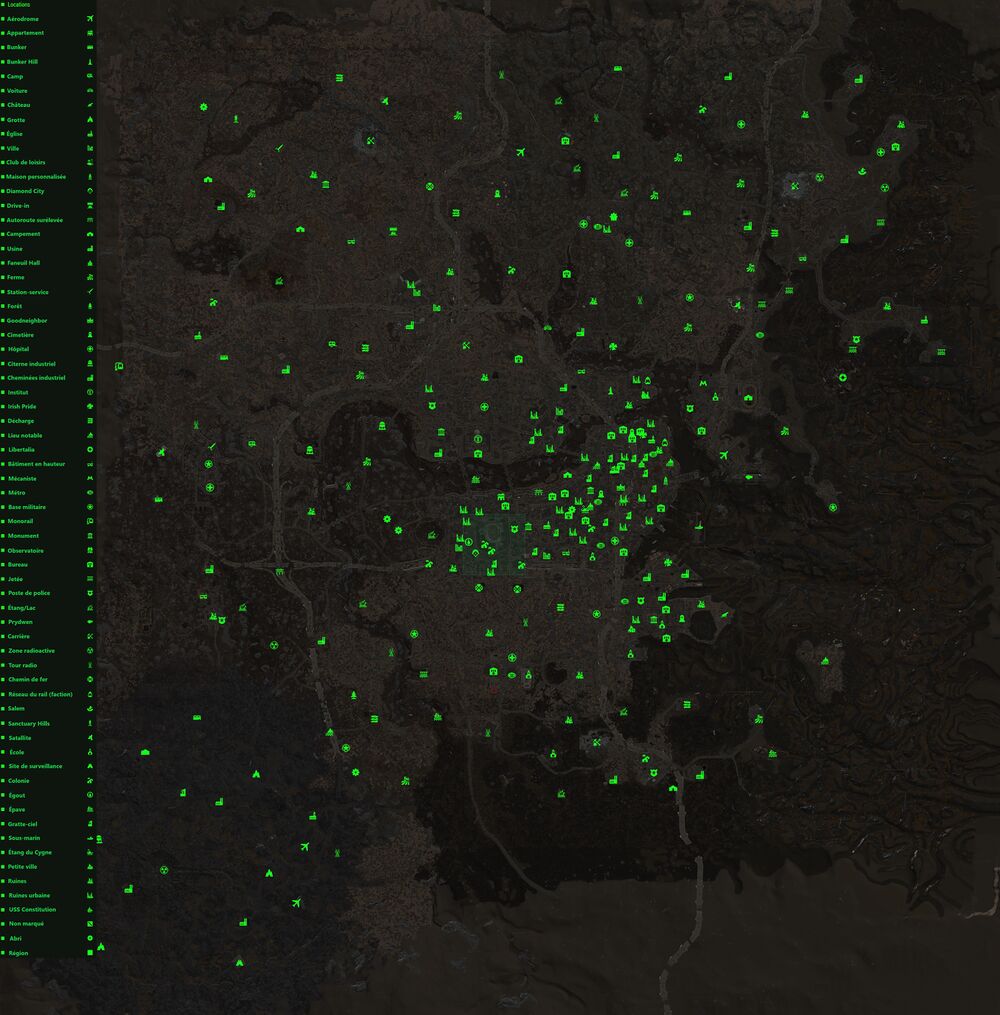Select the 'Cimetière' legend label
The width and height of the screenshot is (1000, 1015).
point(20,335)
